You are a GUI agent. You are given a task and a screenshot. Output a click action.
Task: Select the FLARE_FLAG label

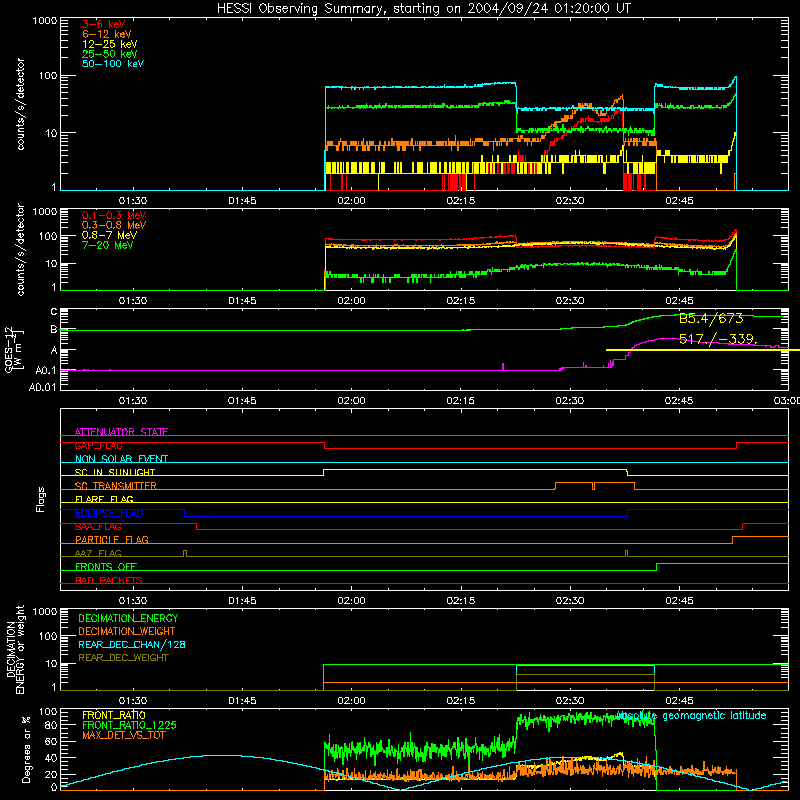click(104, 499)
